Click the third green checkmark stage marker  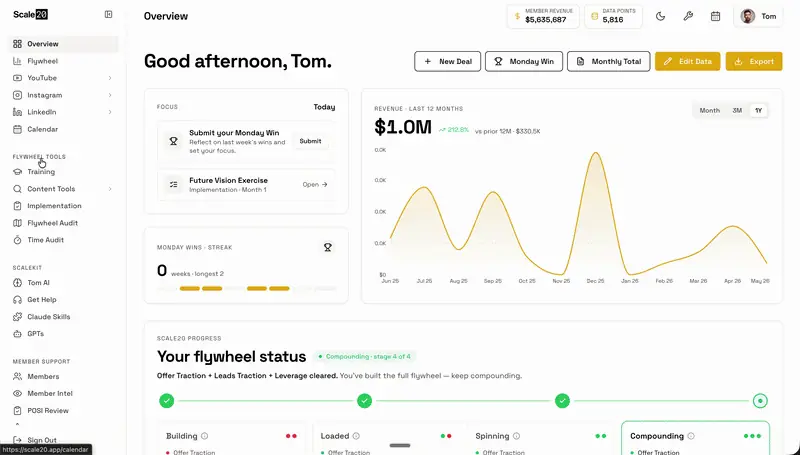[x=562, y=401]
